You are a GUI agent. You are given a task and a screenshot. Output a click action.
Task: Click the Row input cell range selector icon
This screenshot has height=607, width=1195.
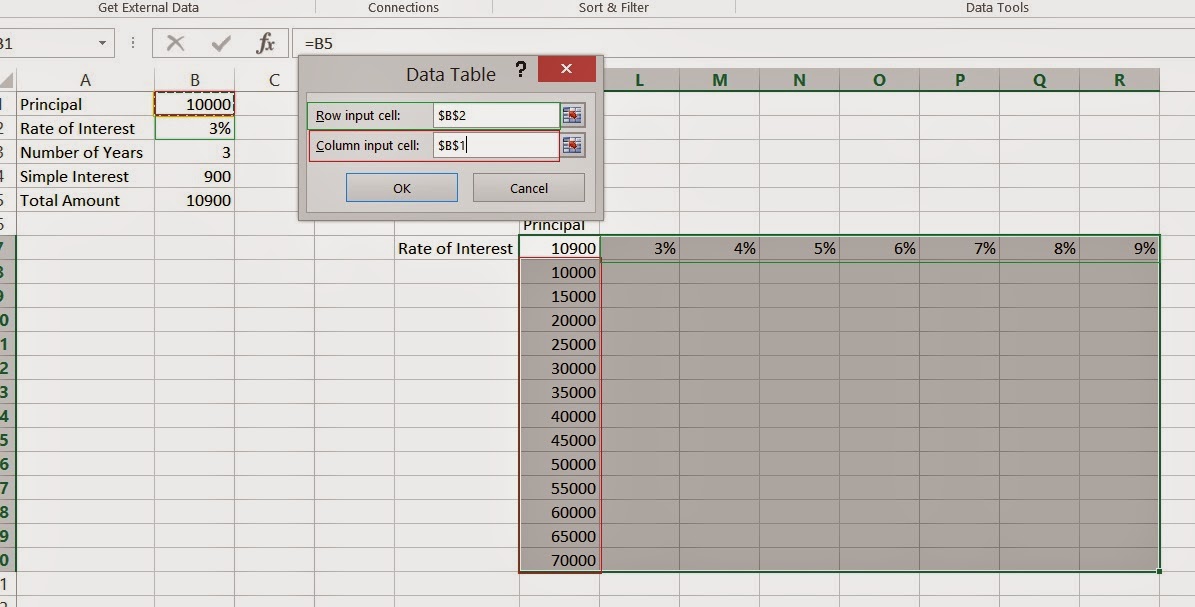point(573,115)
